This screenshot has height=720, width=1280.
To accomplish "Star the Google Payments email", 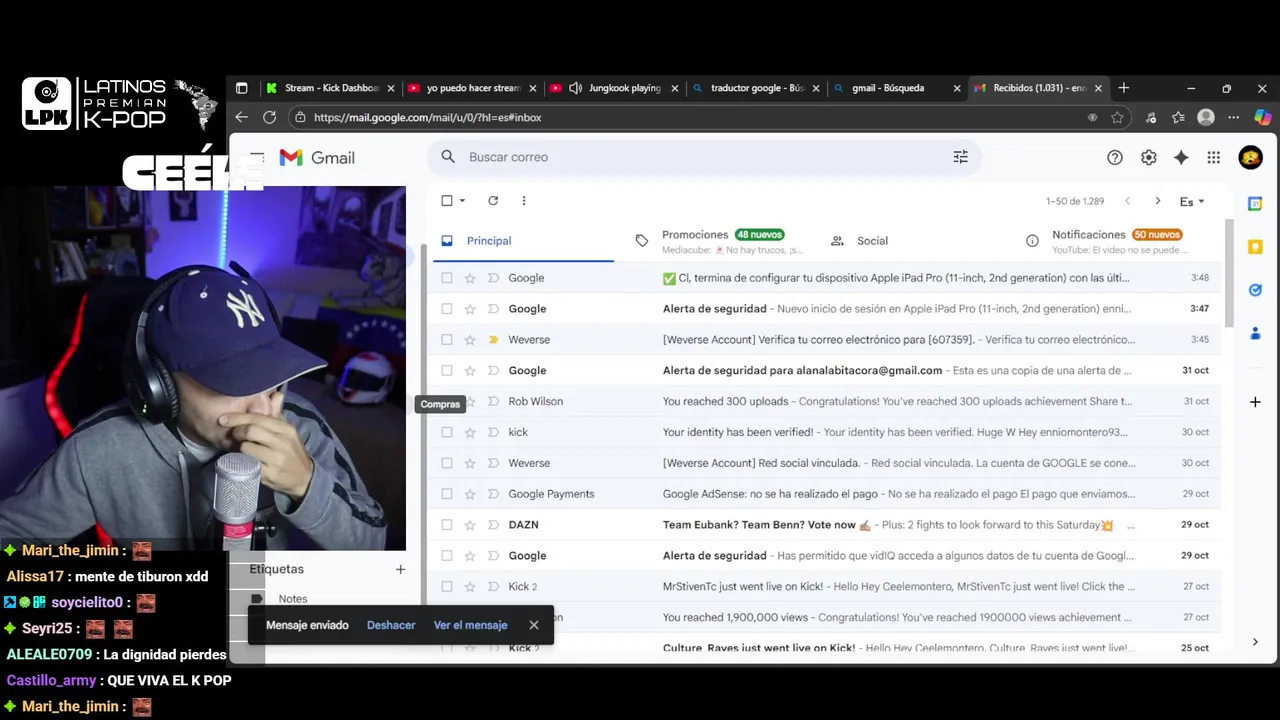I will coord(470,494).
